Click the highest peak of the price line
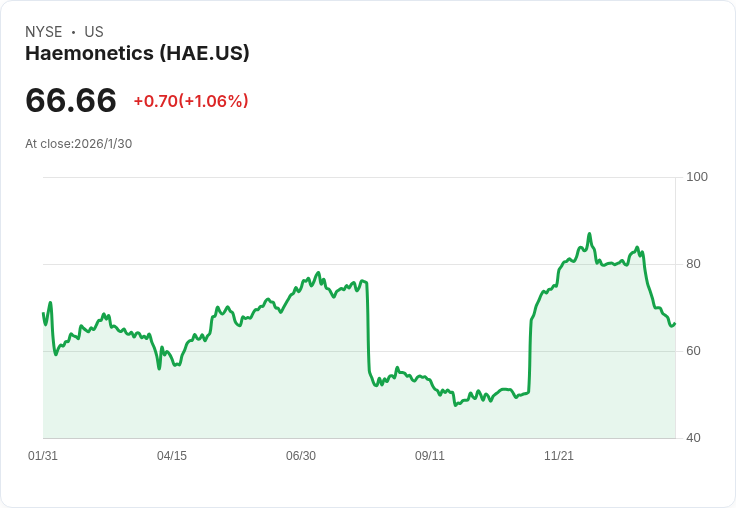This screenshot has width=736, height=508. (589, 234)
